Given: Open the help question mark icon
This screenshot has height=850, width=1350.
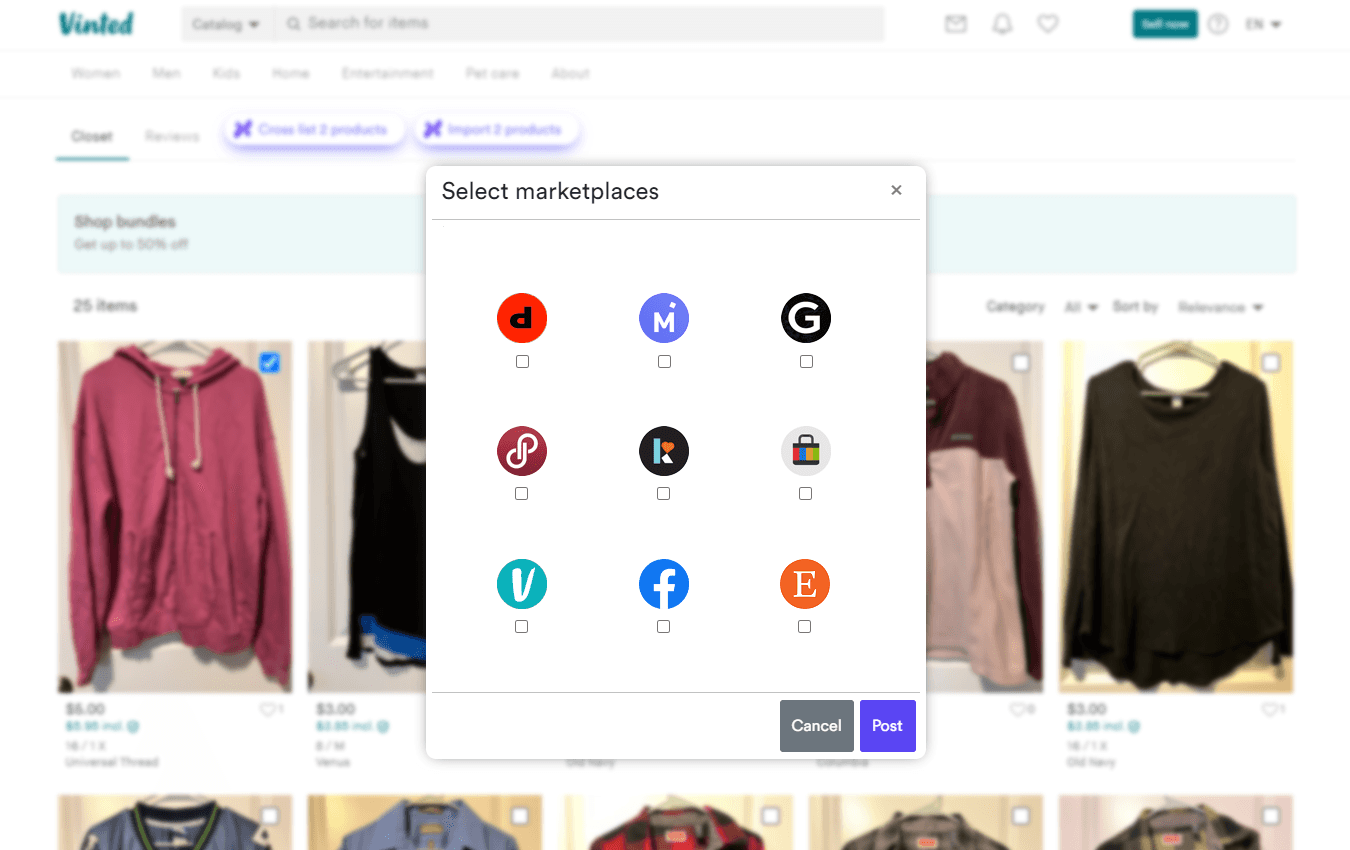Looking at the screenshot, I should (x=1217, y=24).
